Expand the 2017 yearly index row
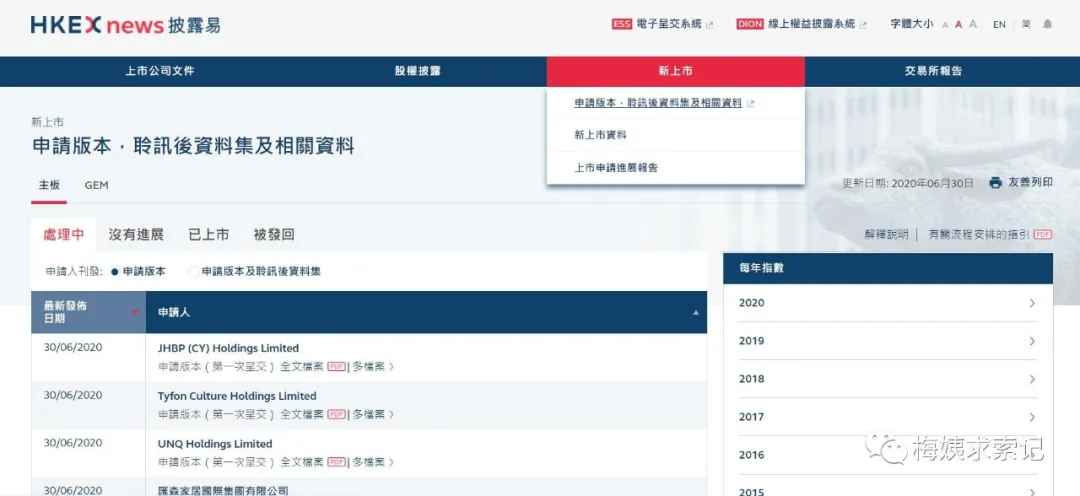This screenshot has height=496, width=1080. point(888,417)
